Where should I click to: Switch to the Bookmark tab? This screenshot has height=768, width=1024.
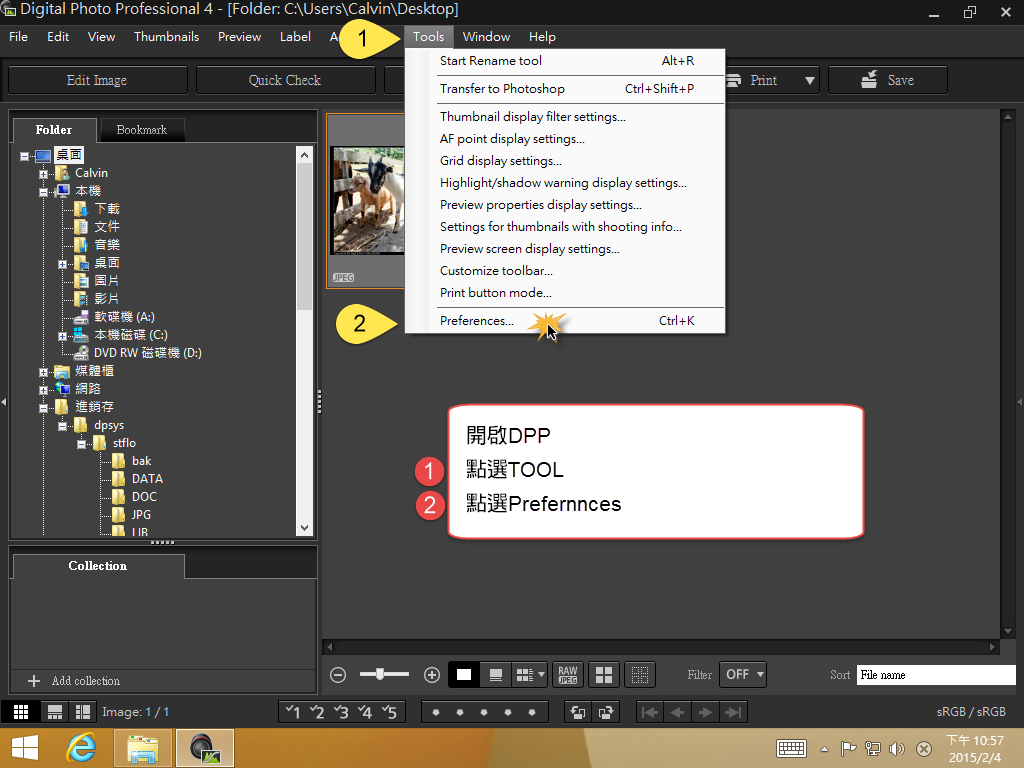pos(142,130)
